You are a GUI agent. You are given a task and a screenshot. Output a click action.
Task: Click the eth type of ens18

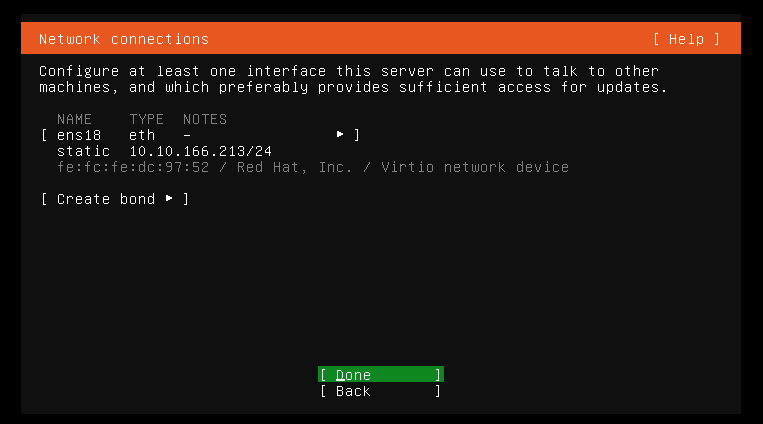coord(142,135)
